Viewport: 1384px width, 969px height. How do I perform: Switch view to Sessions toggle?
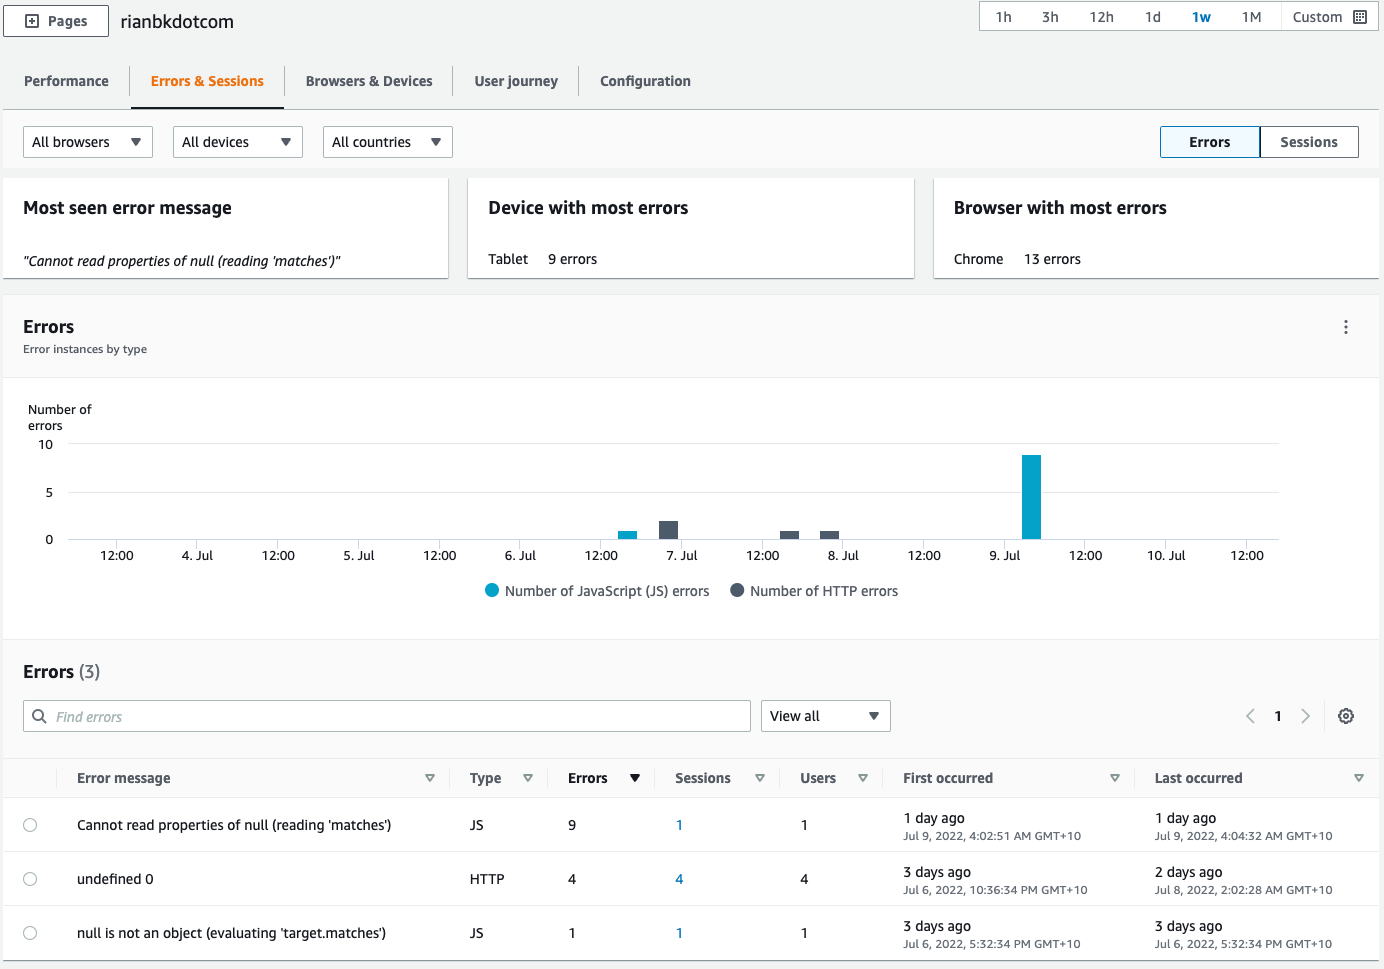(1309, 142)
